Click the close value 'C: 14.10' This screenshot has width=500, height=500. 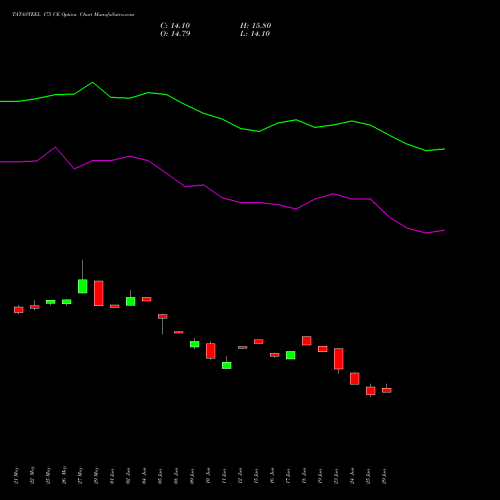[175, 26]
